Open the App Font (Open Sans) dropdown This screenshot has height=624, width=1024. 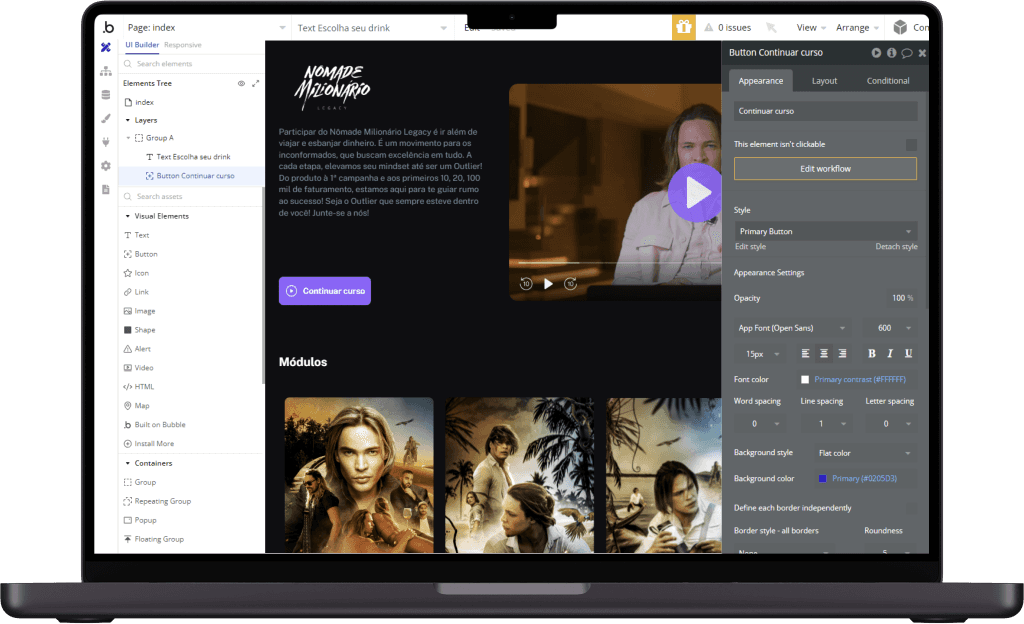pyautogui.click(x=792, y=328)
